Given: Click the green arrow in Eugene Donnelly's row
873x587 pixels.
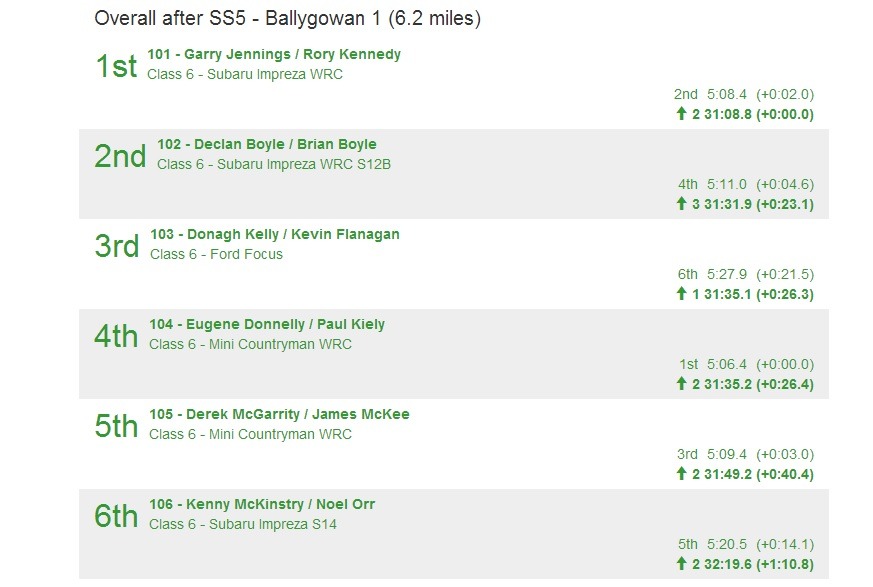Looking at the screenshot, I should [x=682, y=384].
